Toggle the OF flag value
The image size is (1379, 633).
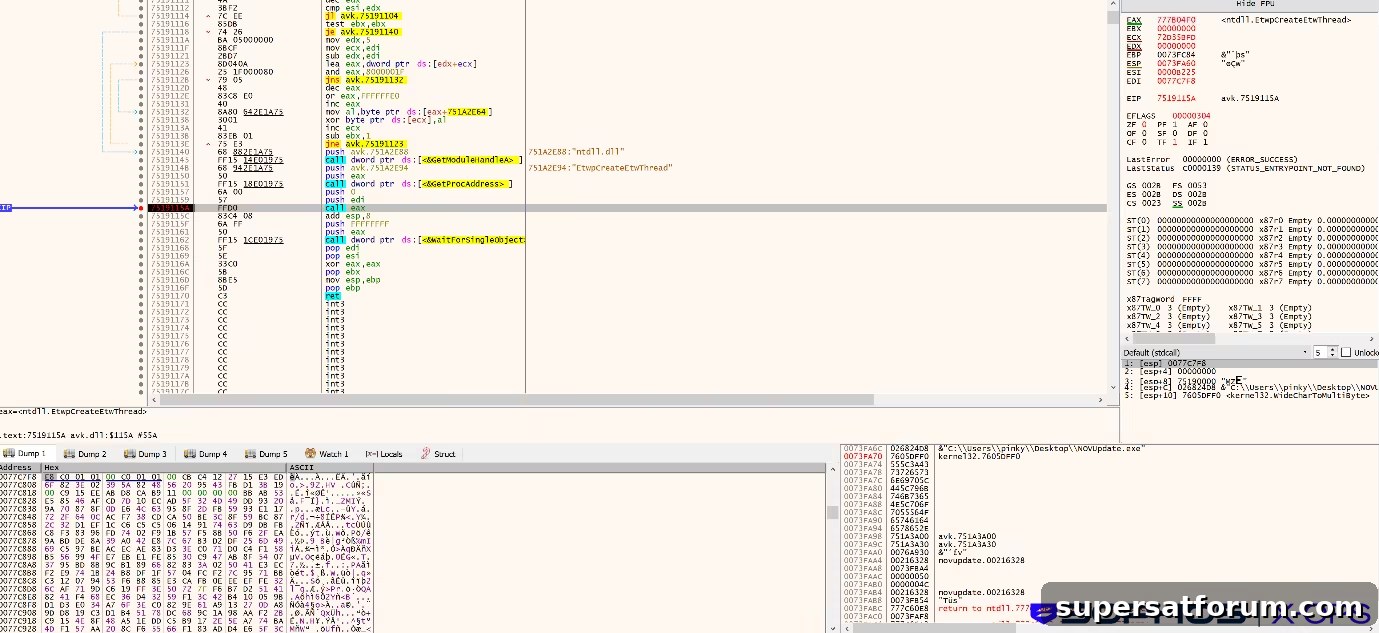1145,132
